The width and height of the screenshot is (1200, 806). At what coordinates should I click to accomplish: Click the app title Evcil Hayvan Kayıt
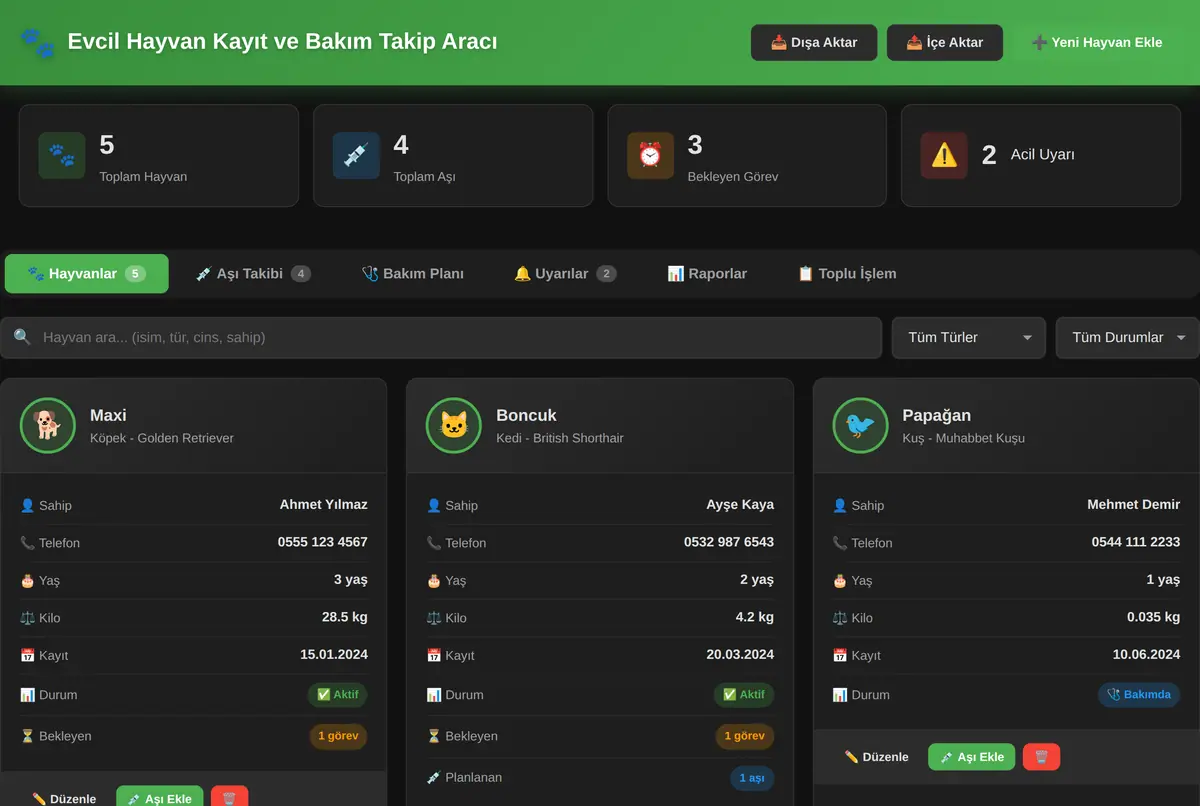(x=282, y=42)
